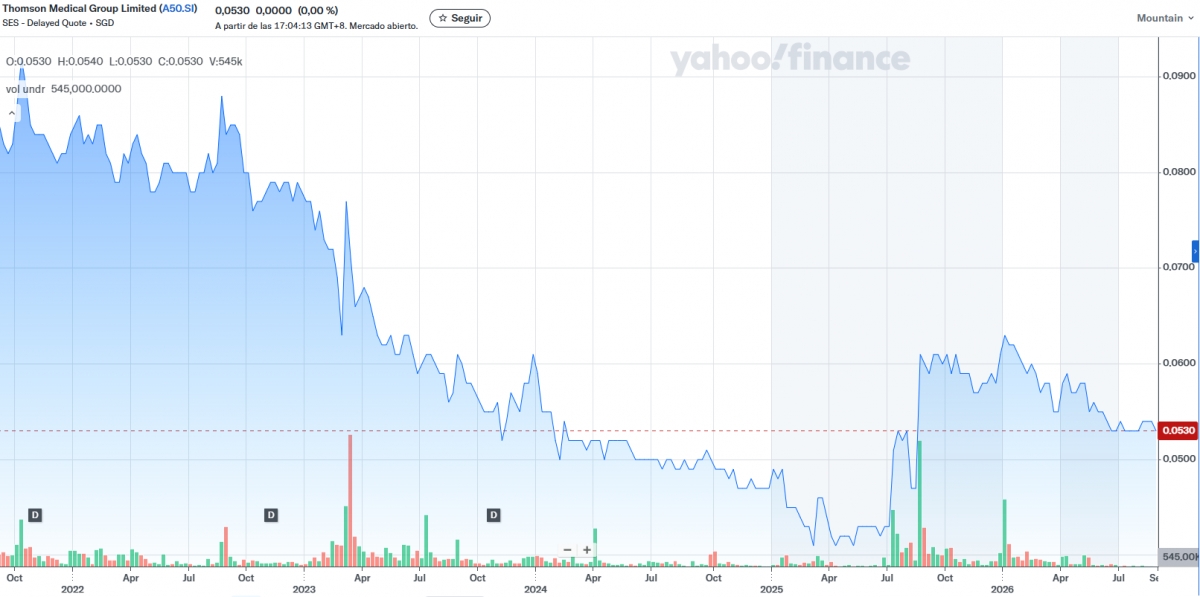The height and width of the screenshot is (597, 1200).
Task: Click the vol undr 545,000,0000 legend
Action: coord(64,88)
